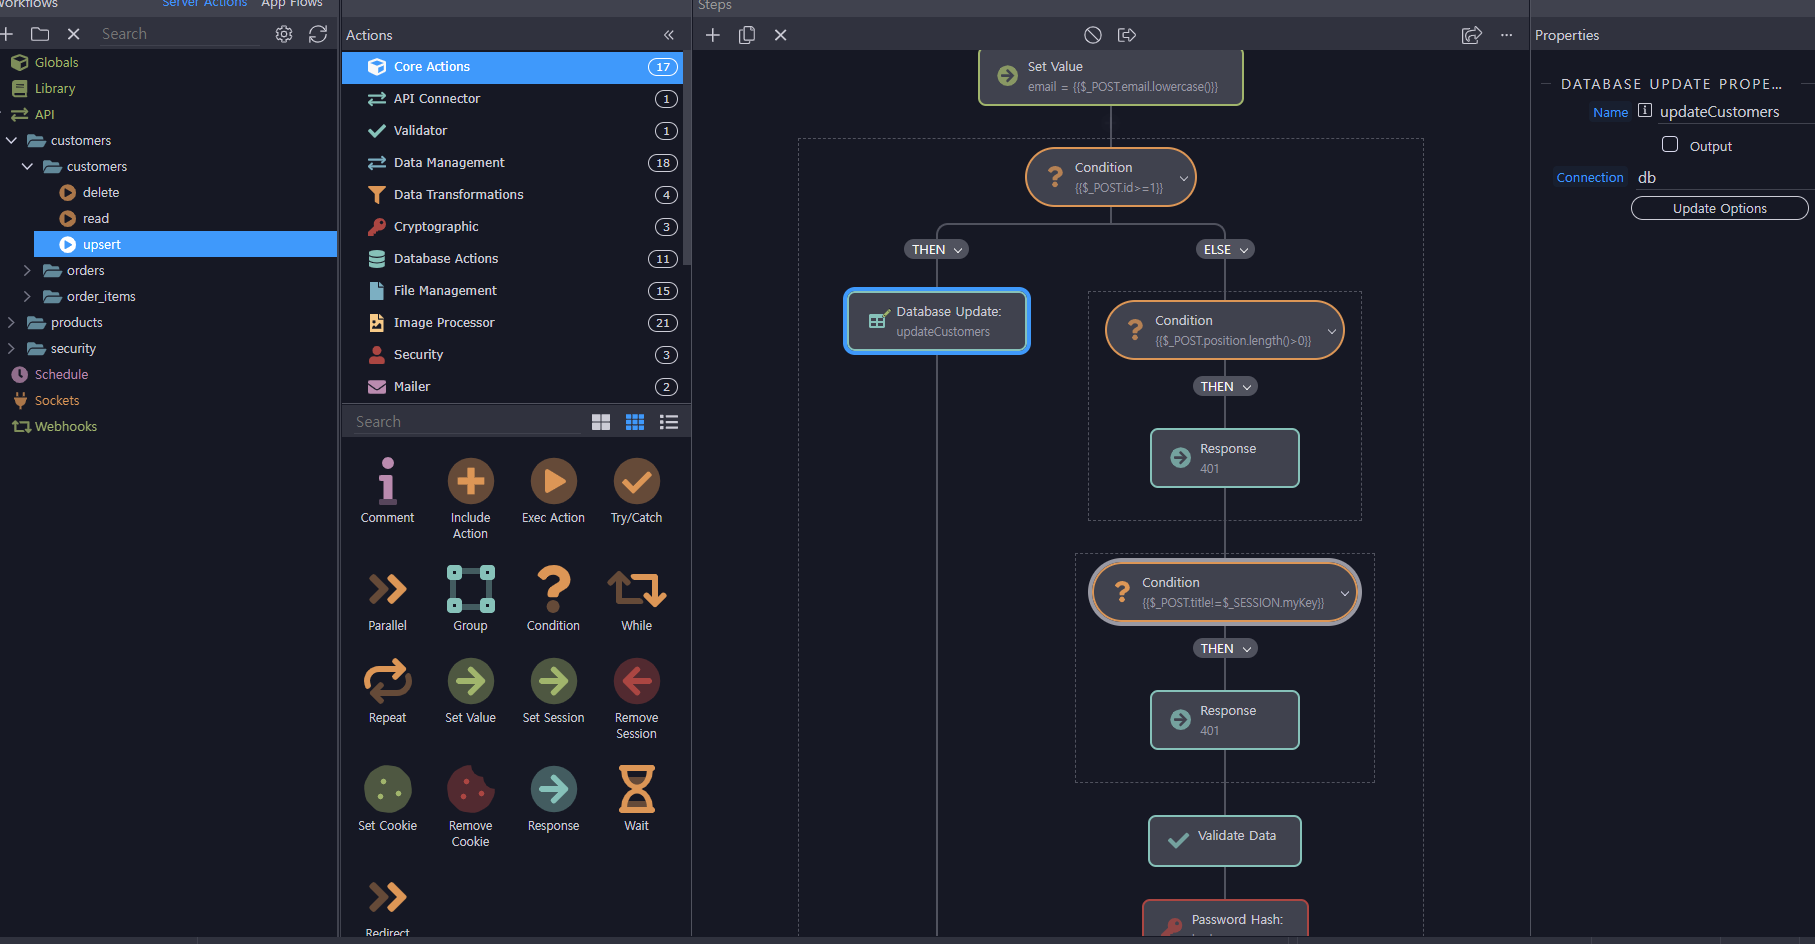Image resolution: width=1815 pixels, height=944 pixels.
Task: Select the Try/Catch action icon
Action: [x=636, y=482]
